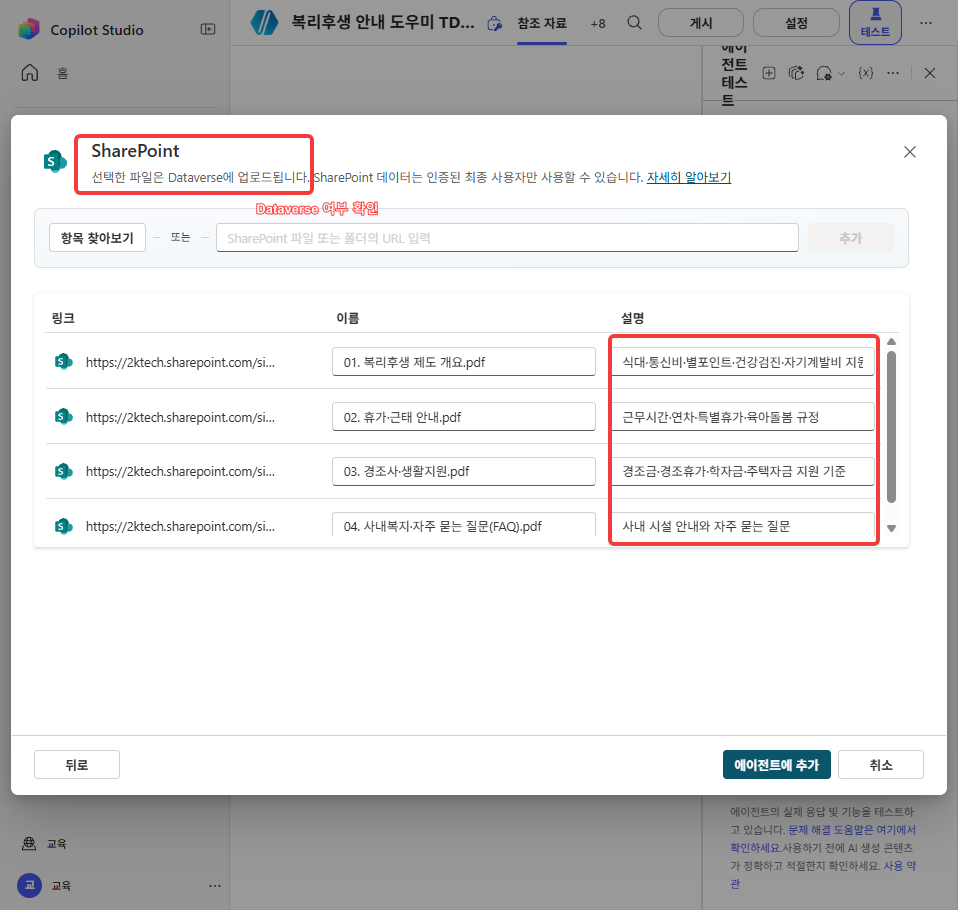Edit name field 02. 휴가·근태 안내.pdf
This screenshot has height=910, width=958.
coord(464,417)
